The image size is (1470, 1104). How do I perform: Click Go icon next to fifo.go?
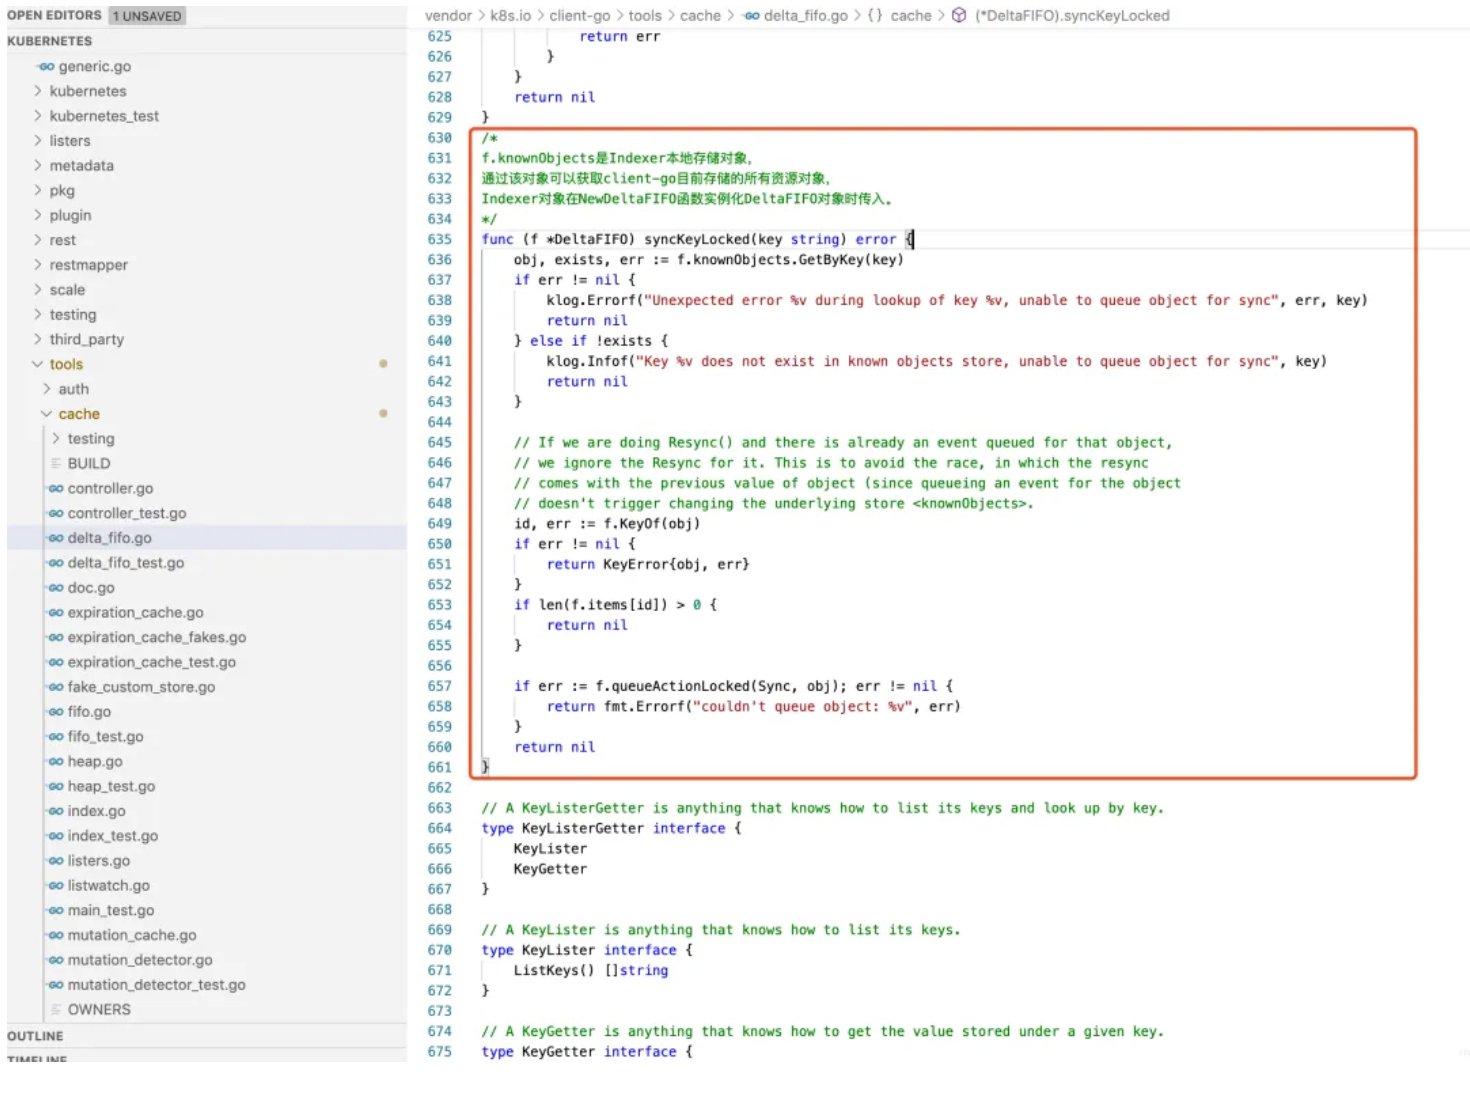[x=56, y=712]
